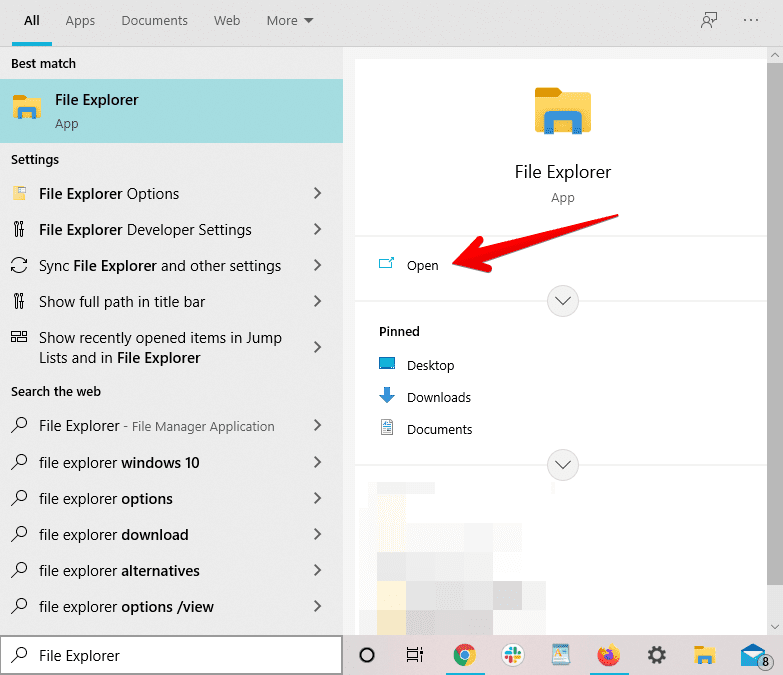
Task: Open the pinned Downloads folder
Action: pos(439,397)
